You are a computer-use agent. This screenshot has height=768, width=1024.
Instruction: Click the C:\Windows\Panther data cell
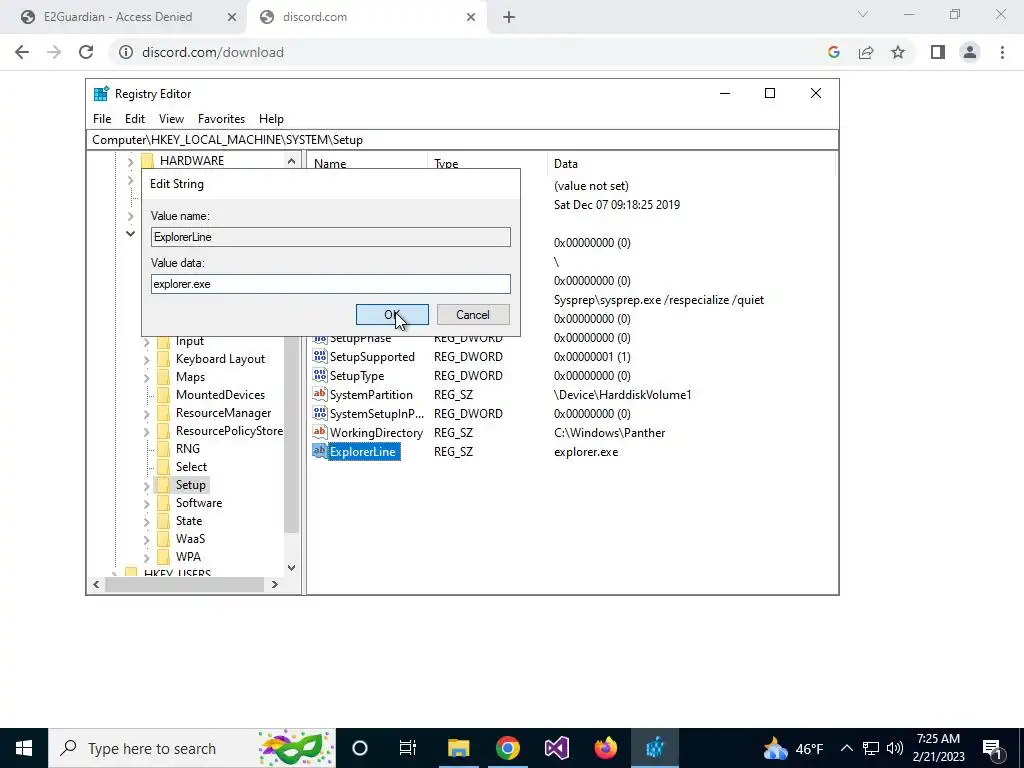click(609, 433)
